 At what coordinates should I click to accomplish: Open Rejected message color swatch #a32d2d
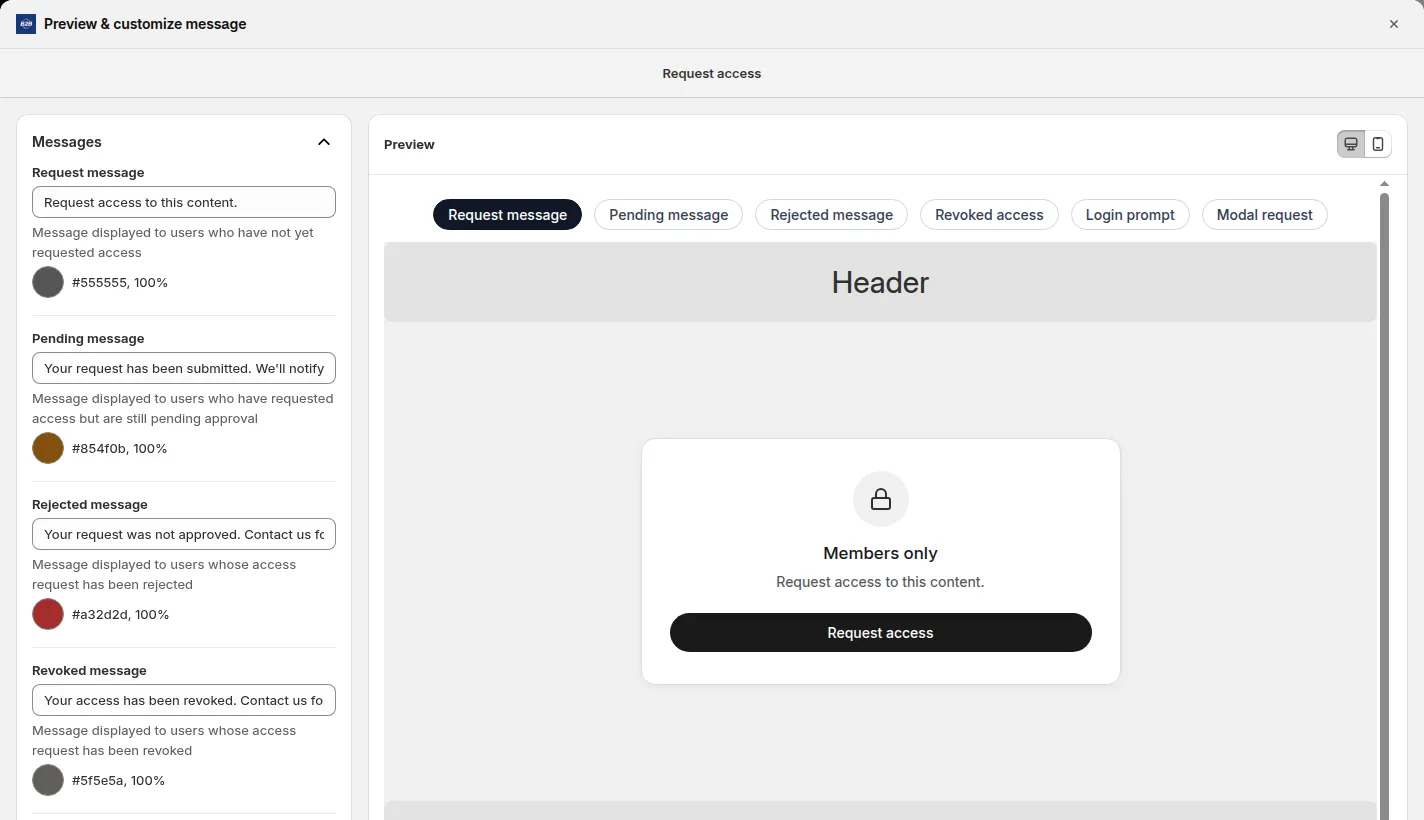tap(48, 614)
